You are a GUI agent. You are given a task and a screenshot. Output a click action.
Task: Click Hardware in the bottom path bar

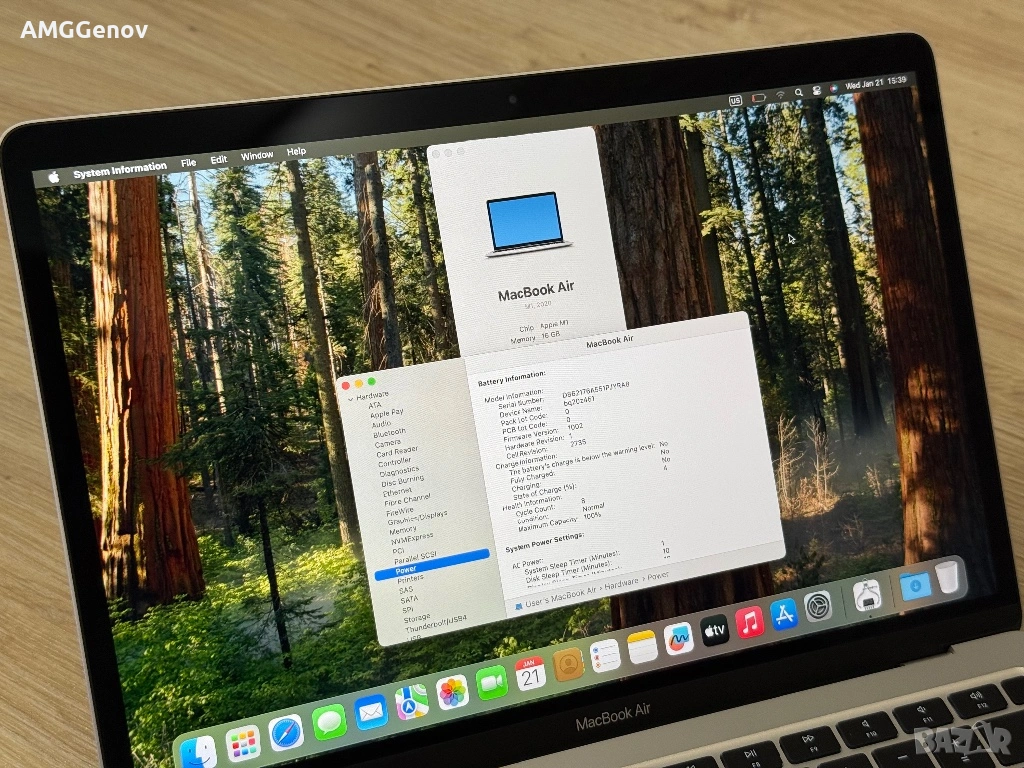click(x=621, y=582)
